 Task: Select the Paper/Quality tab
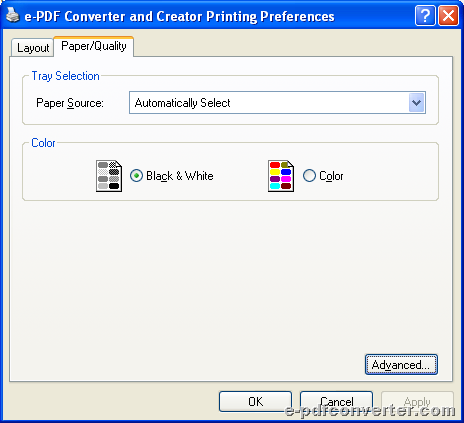94,46
